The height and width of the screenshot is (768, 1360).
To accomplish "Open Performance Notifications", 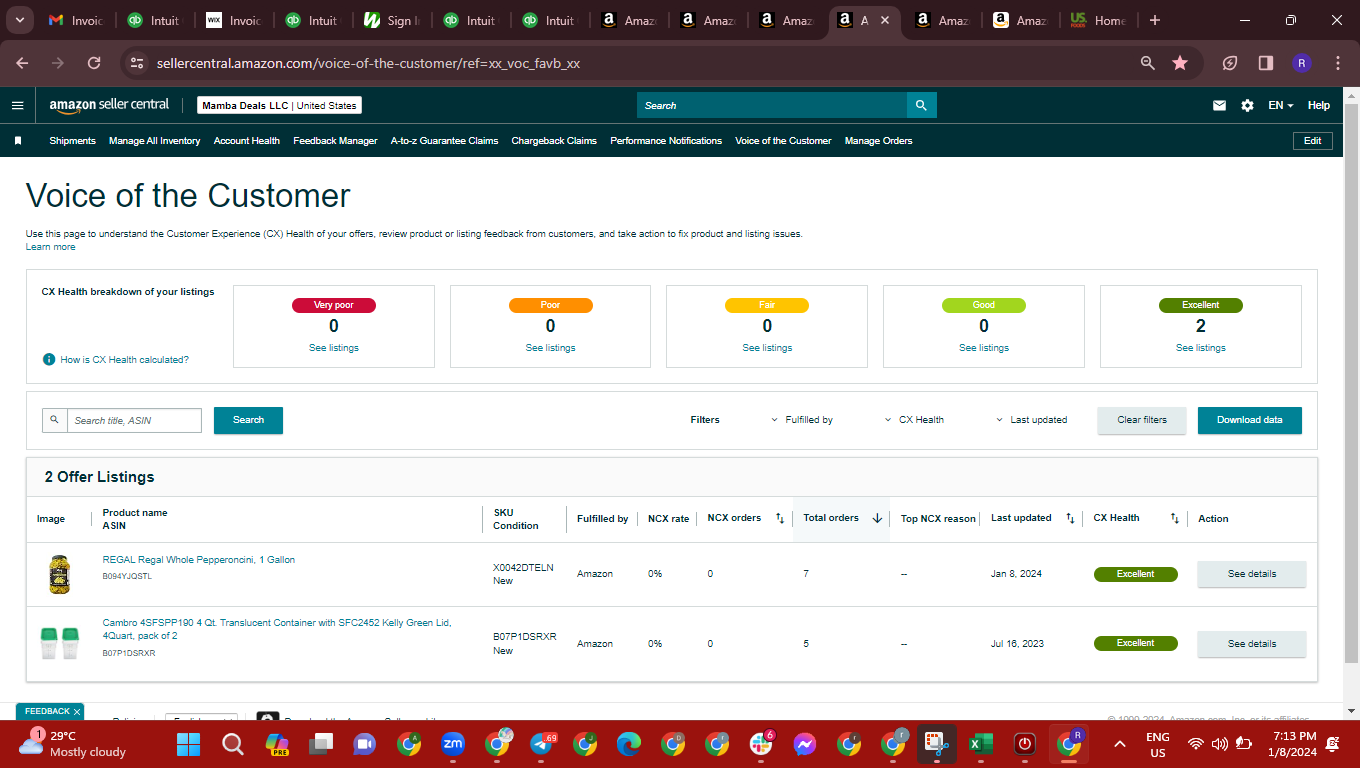I will pyautogui.click(x=666, y=141).
